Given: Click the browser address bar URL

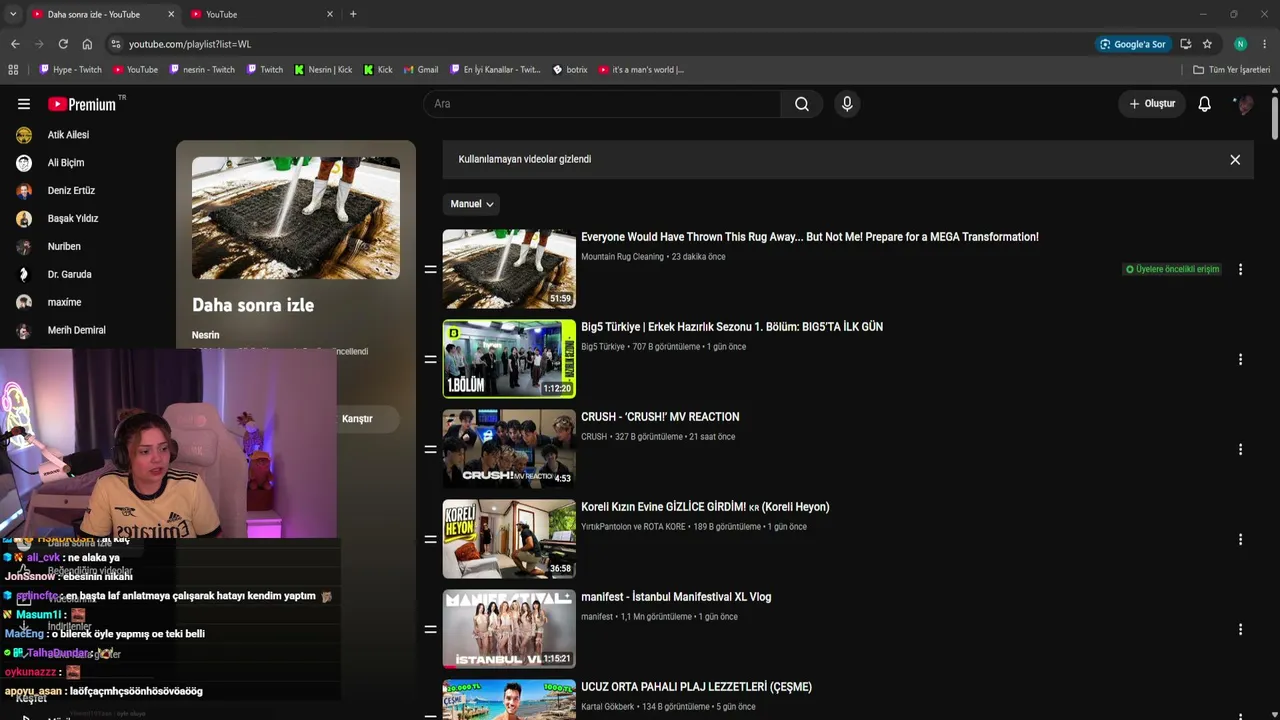Looking at the screenshot, I should click(190, 44).
